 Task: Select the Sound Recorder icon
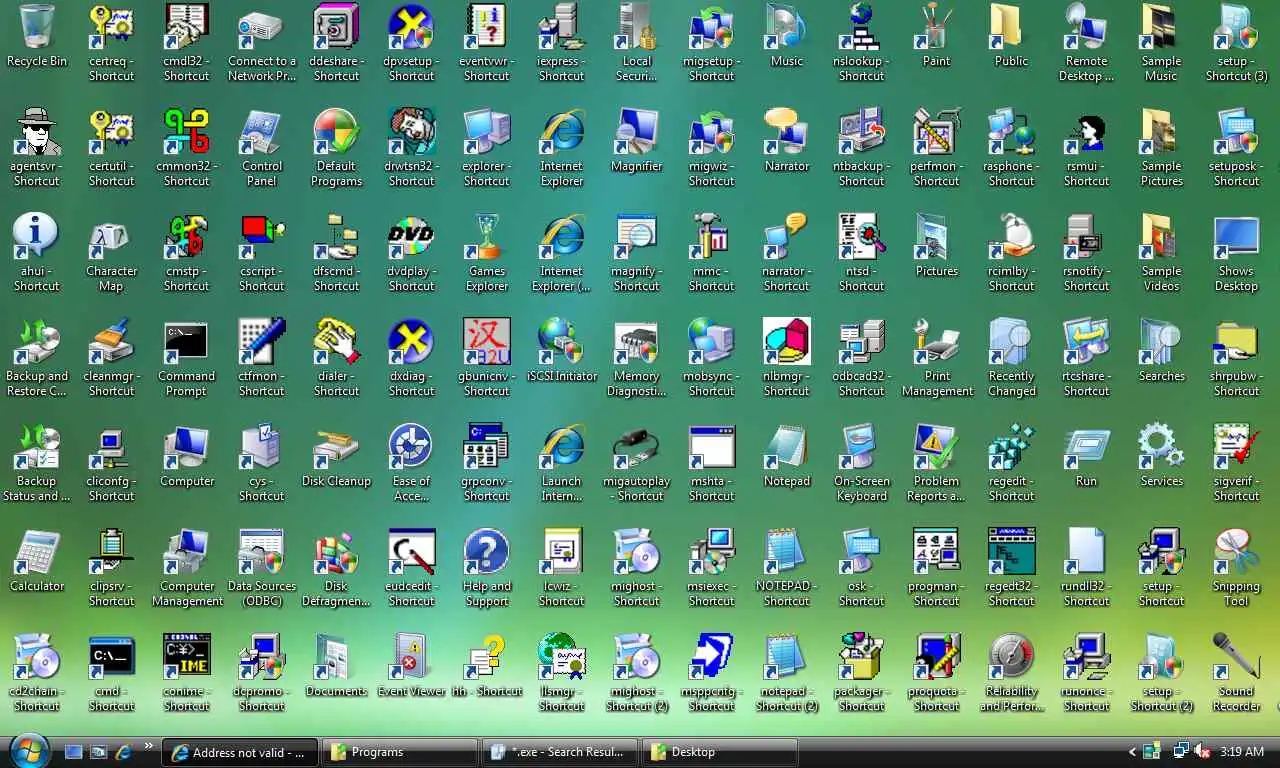(x=1237, y=657)
